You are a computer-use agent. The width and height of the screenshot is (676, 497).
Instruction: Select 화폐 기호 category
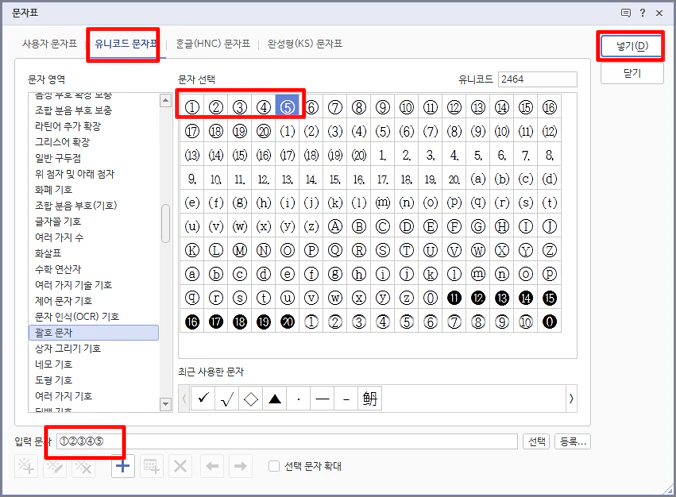53,190
